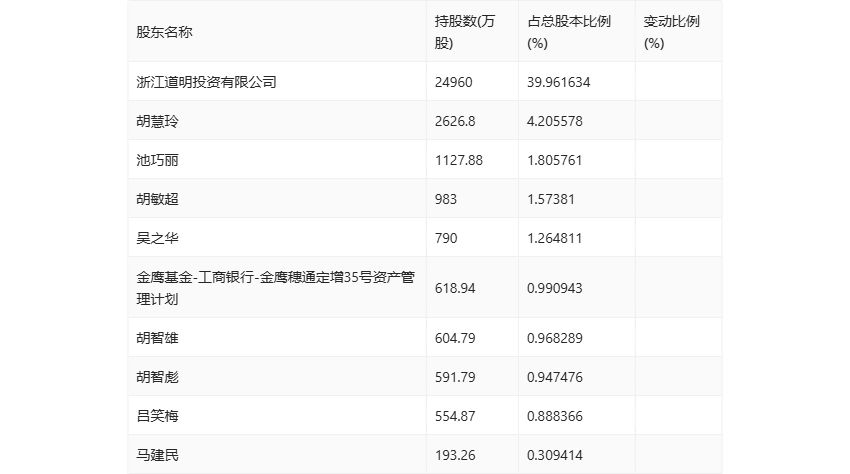Image resolution: width=850 pixels, height=474 pixels.
Task: Click the share count 983
Action: pos(446,199)
